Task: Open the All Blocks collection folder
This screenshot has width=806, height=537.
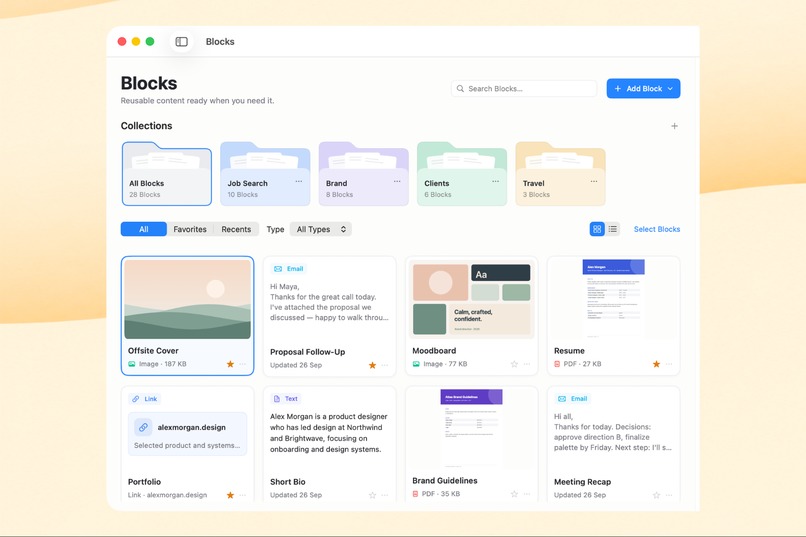Action: click(x=167, y=174)
